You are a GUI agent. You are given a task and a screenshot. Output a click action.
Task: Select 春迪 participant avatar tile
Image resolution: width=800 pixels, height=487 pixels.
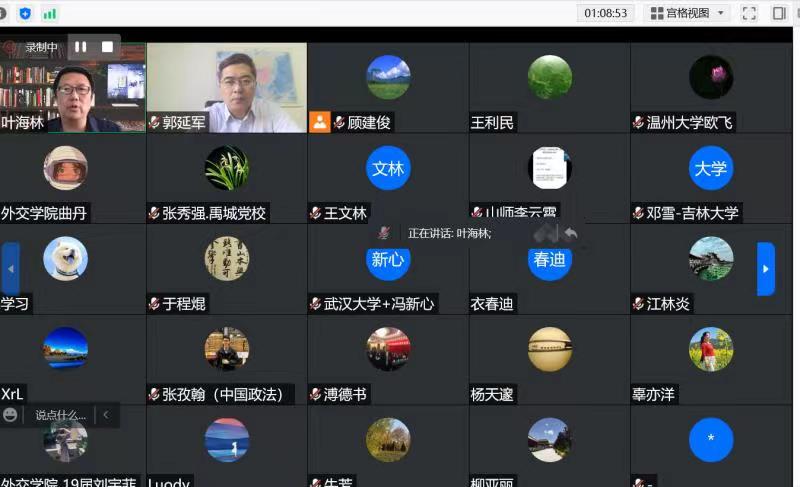tap(549, 259)
